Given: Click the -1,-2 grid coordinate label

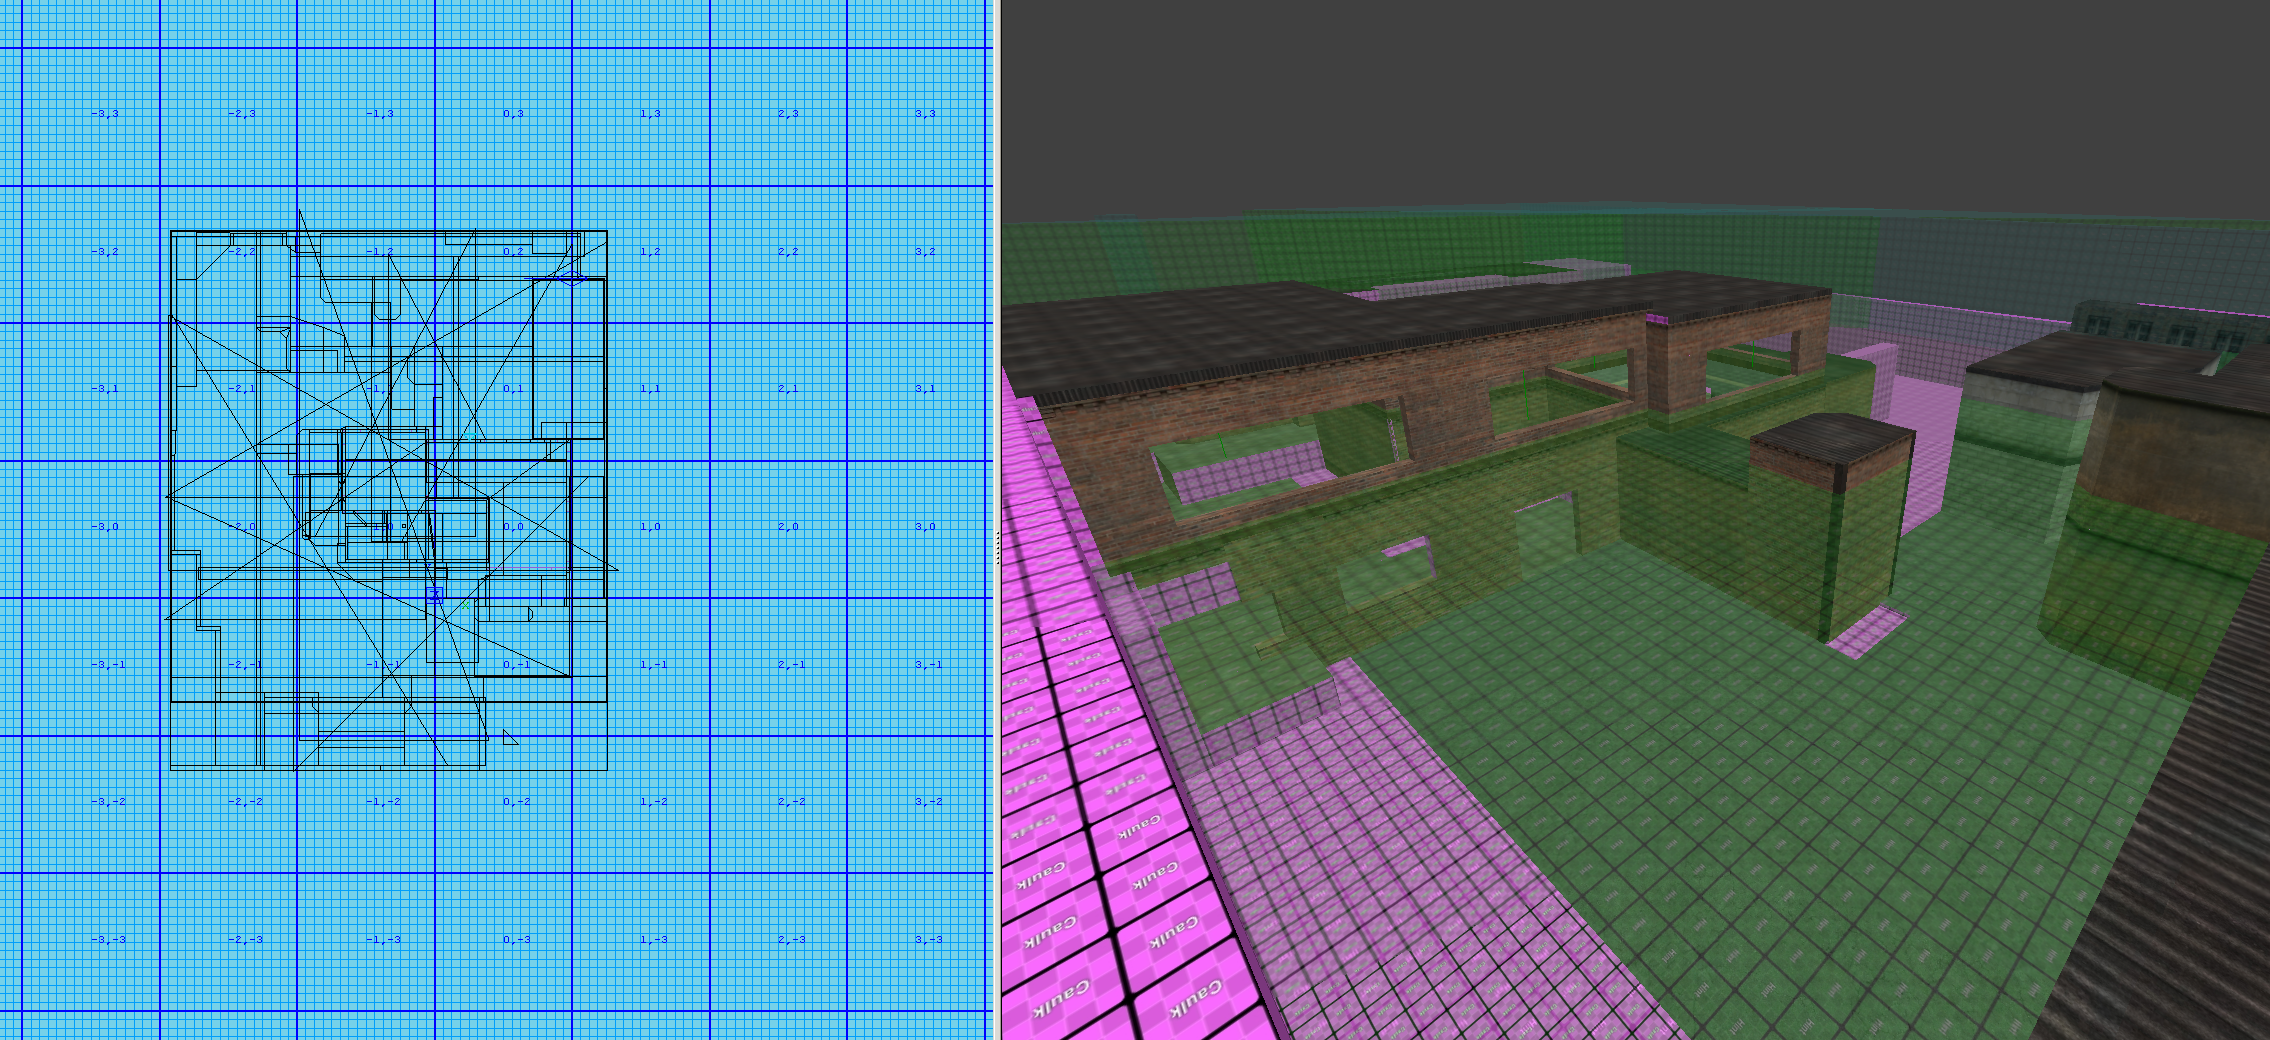Looking at the screenshot, I should [x=382, y=802].
